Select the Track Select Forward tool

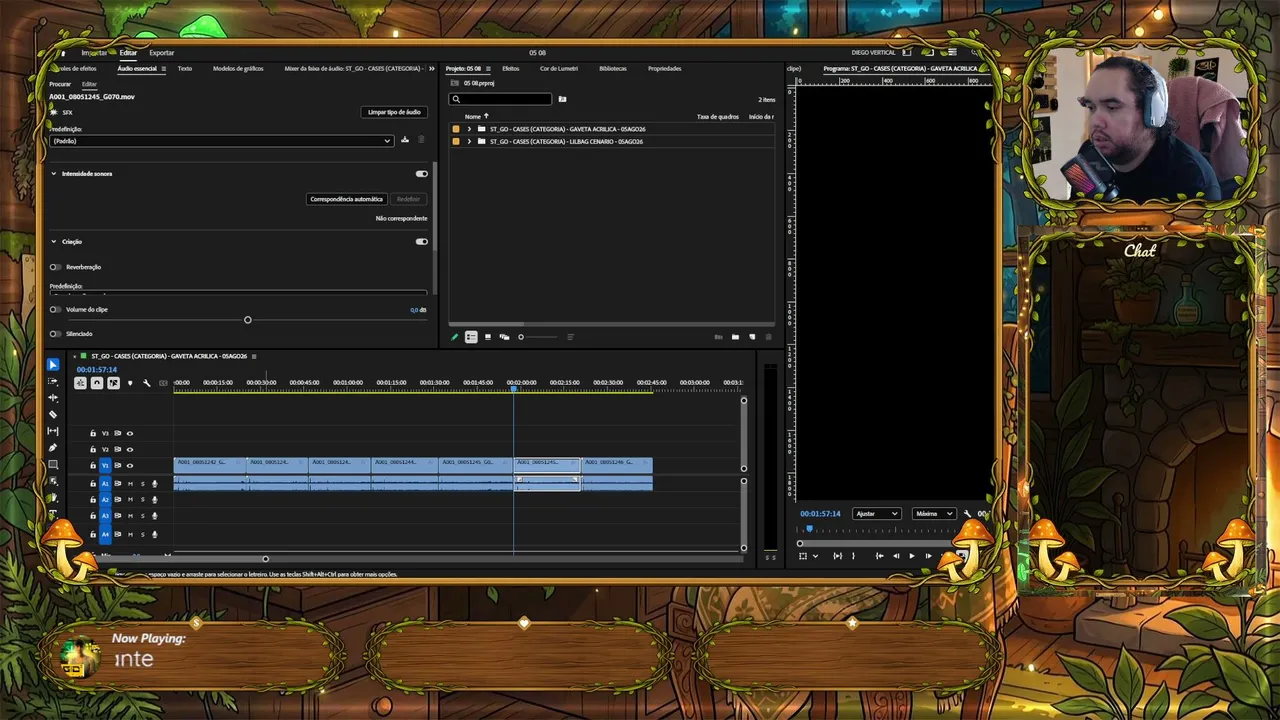click(53, 381)
